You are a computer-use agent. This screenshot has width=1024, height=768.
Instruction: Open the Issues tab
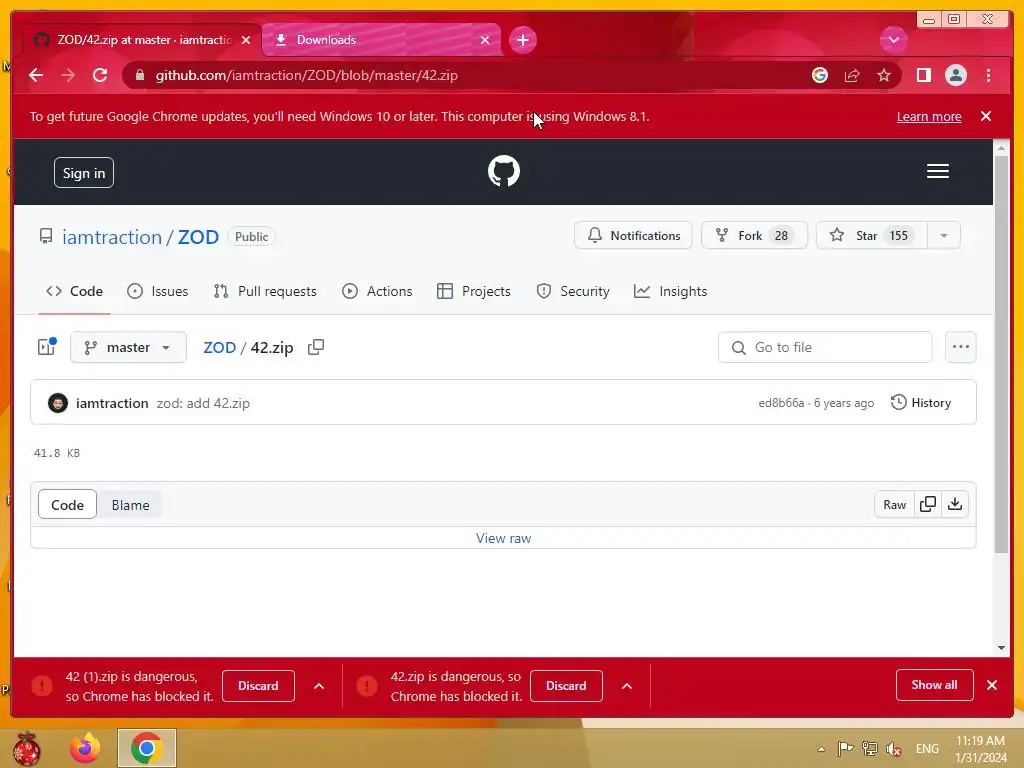(x=157, y=291)
